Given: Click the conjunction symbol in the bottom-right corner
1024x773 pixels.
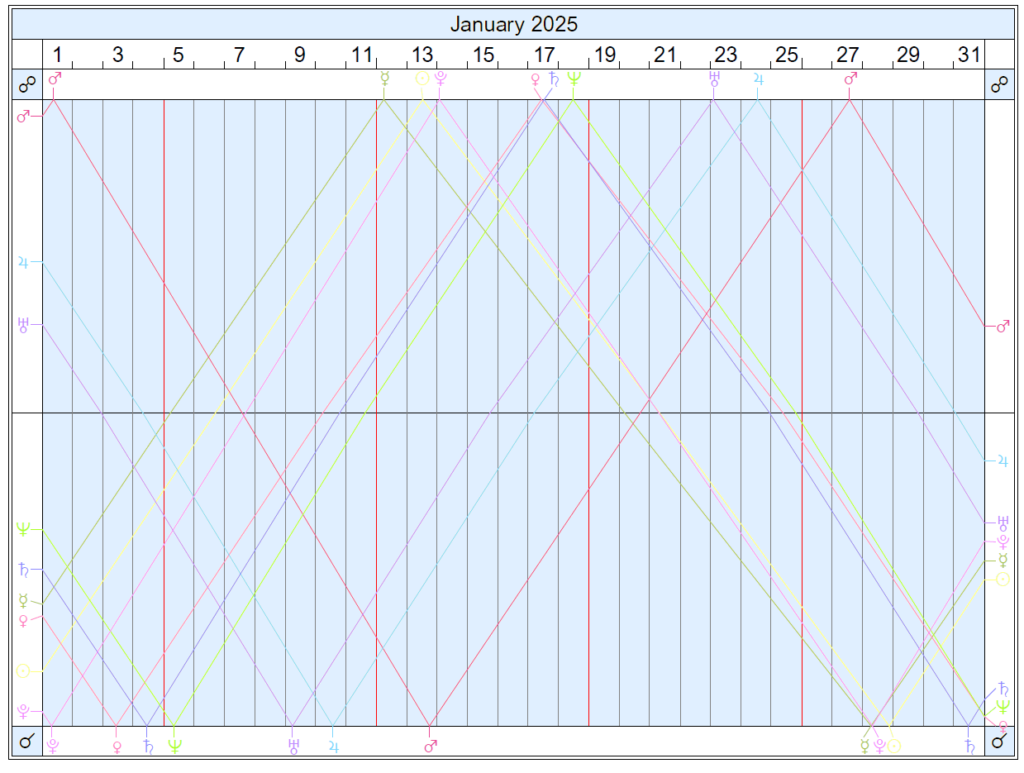Looking at the screenshot, I should (x=998, y=741).
